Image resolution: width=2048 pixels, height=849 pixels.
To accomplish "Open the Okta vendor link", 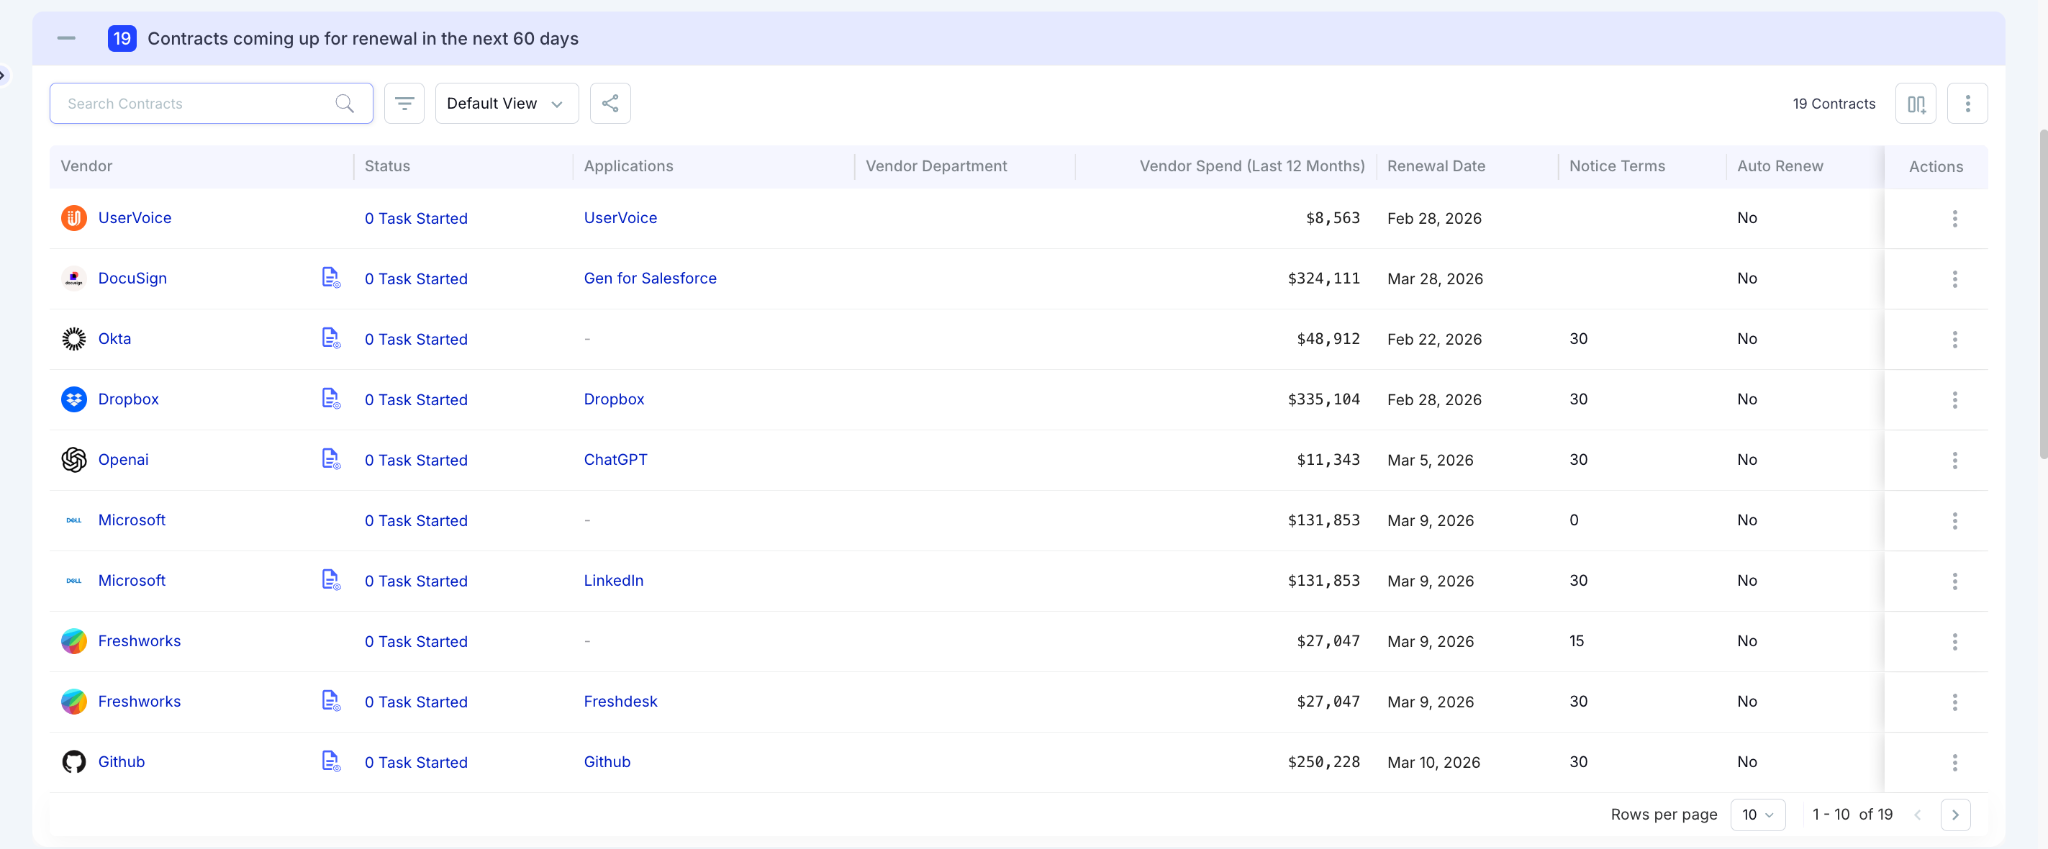I will pyautogui.click(x=114, y=339).
